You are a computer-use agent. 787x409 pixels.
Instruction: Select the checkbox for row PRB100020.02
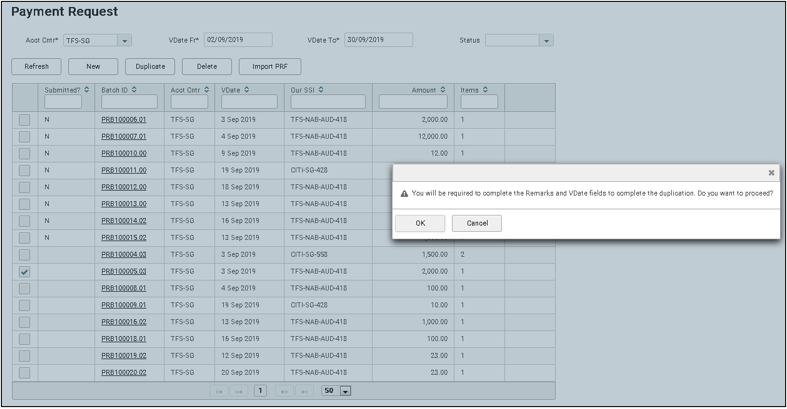coord(25,372)
